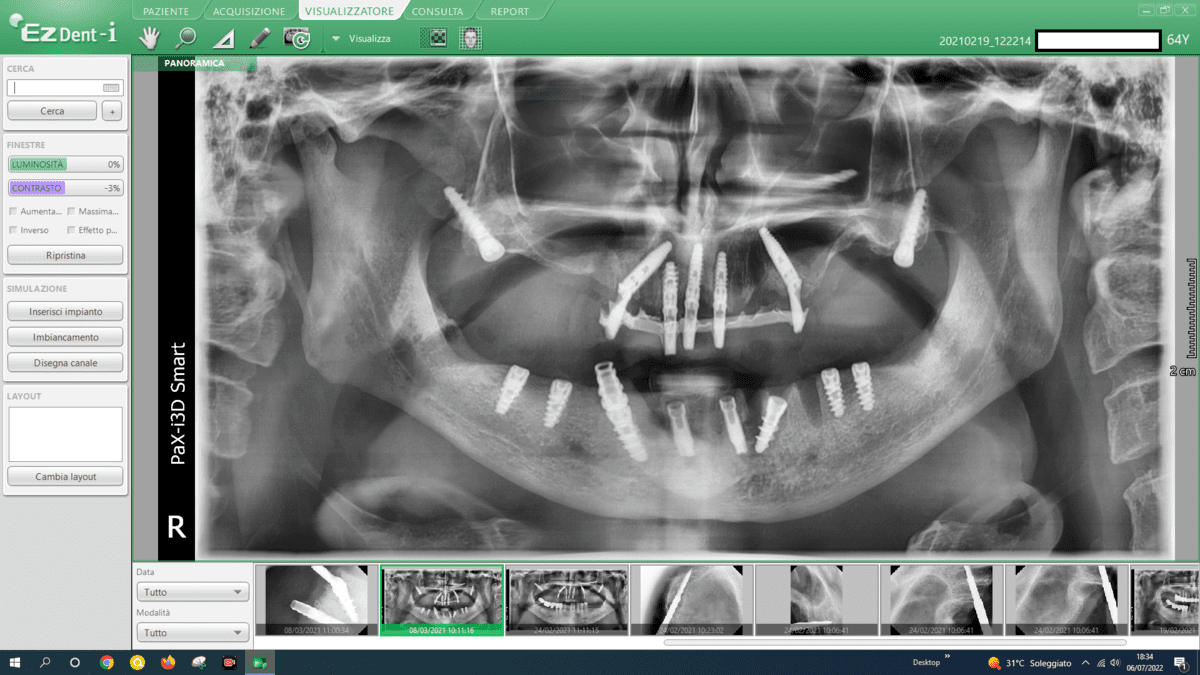Activate the magnifying glass zoom tool
The height and width of the screenshot is (675, 1200).
click(186, 38)
